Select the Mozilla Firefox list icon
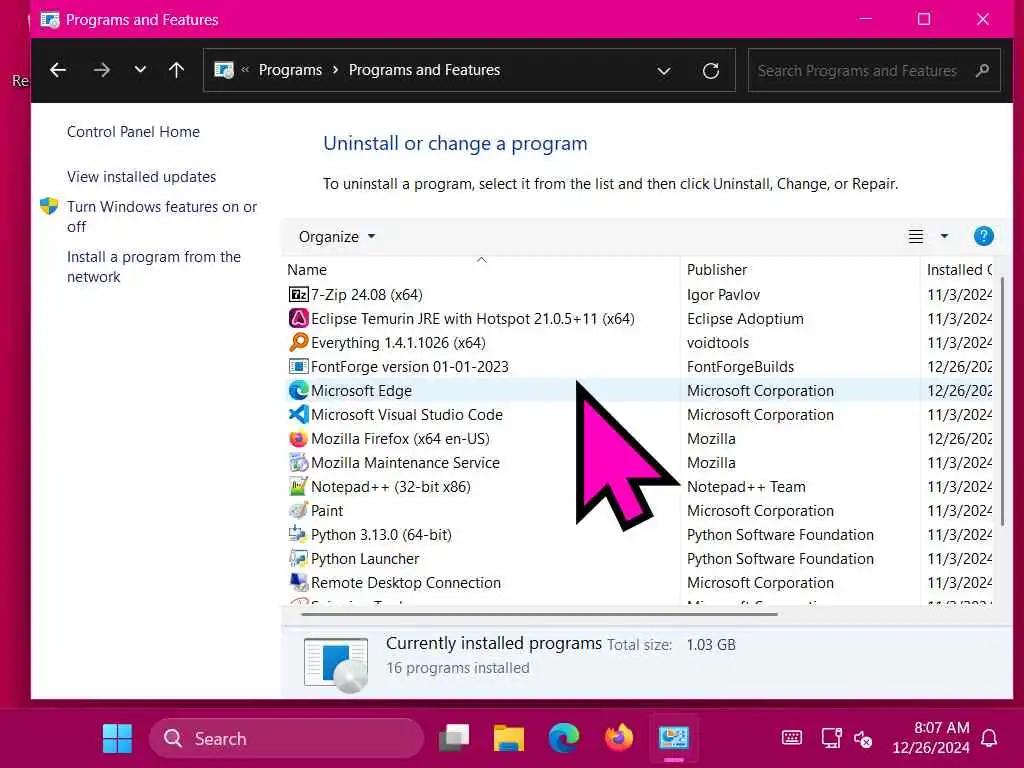The image size is (1024, 768). tap(298, 438)
